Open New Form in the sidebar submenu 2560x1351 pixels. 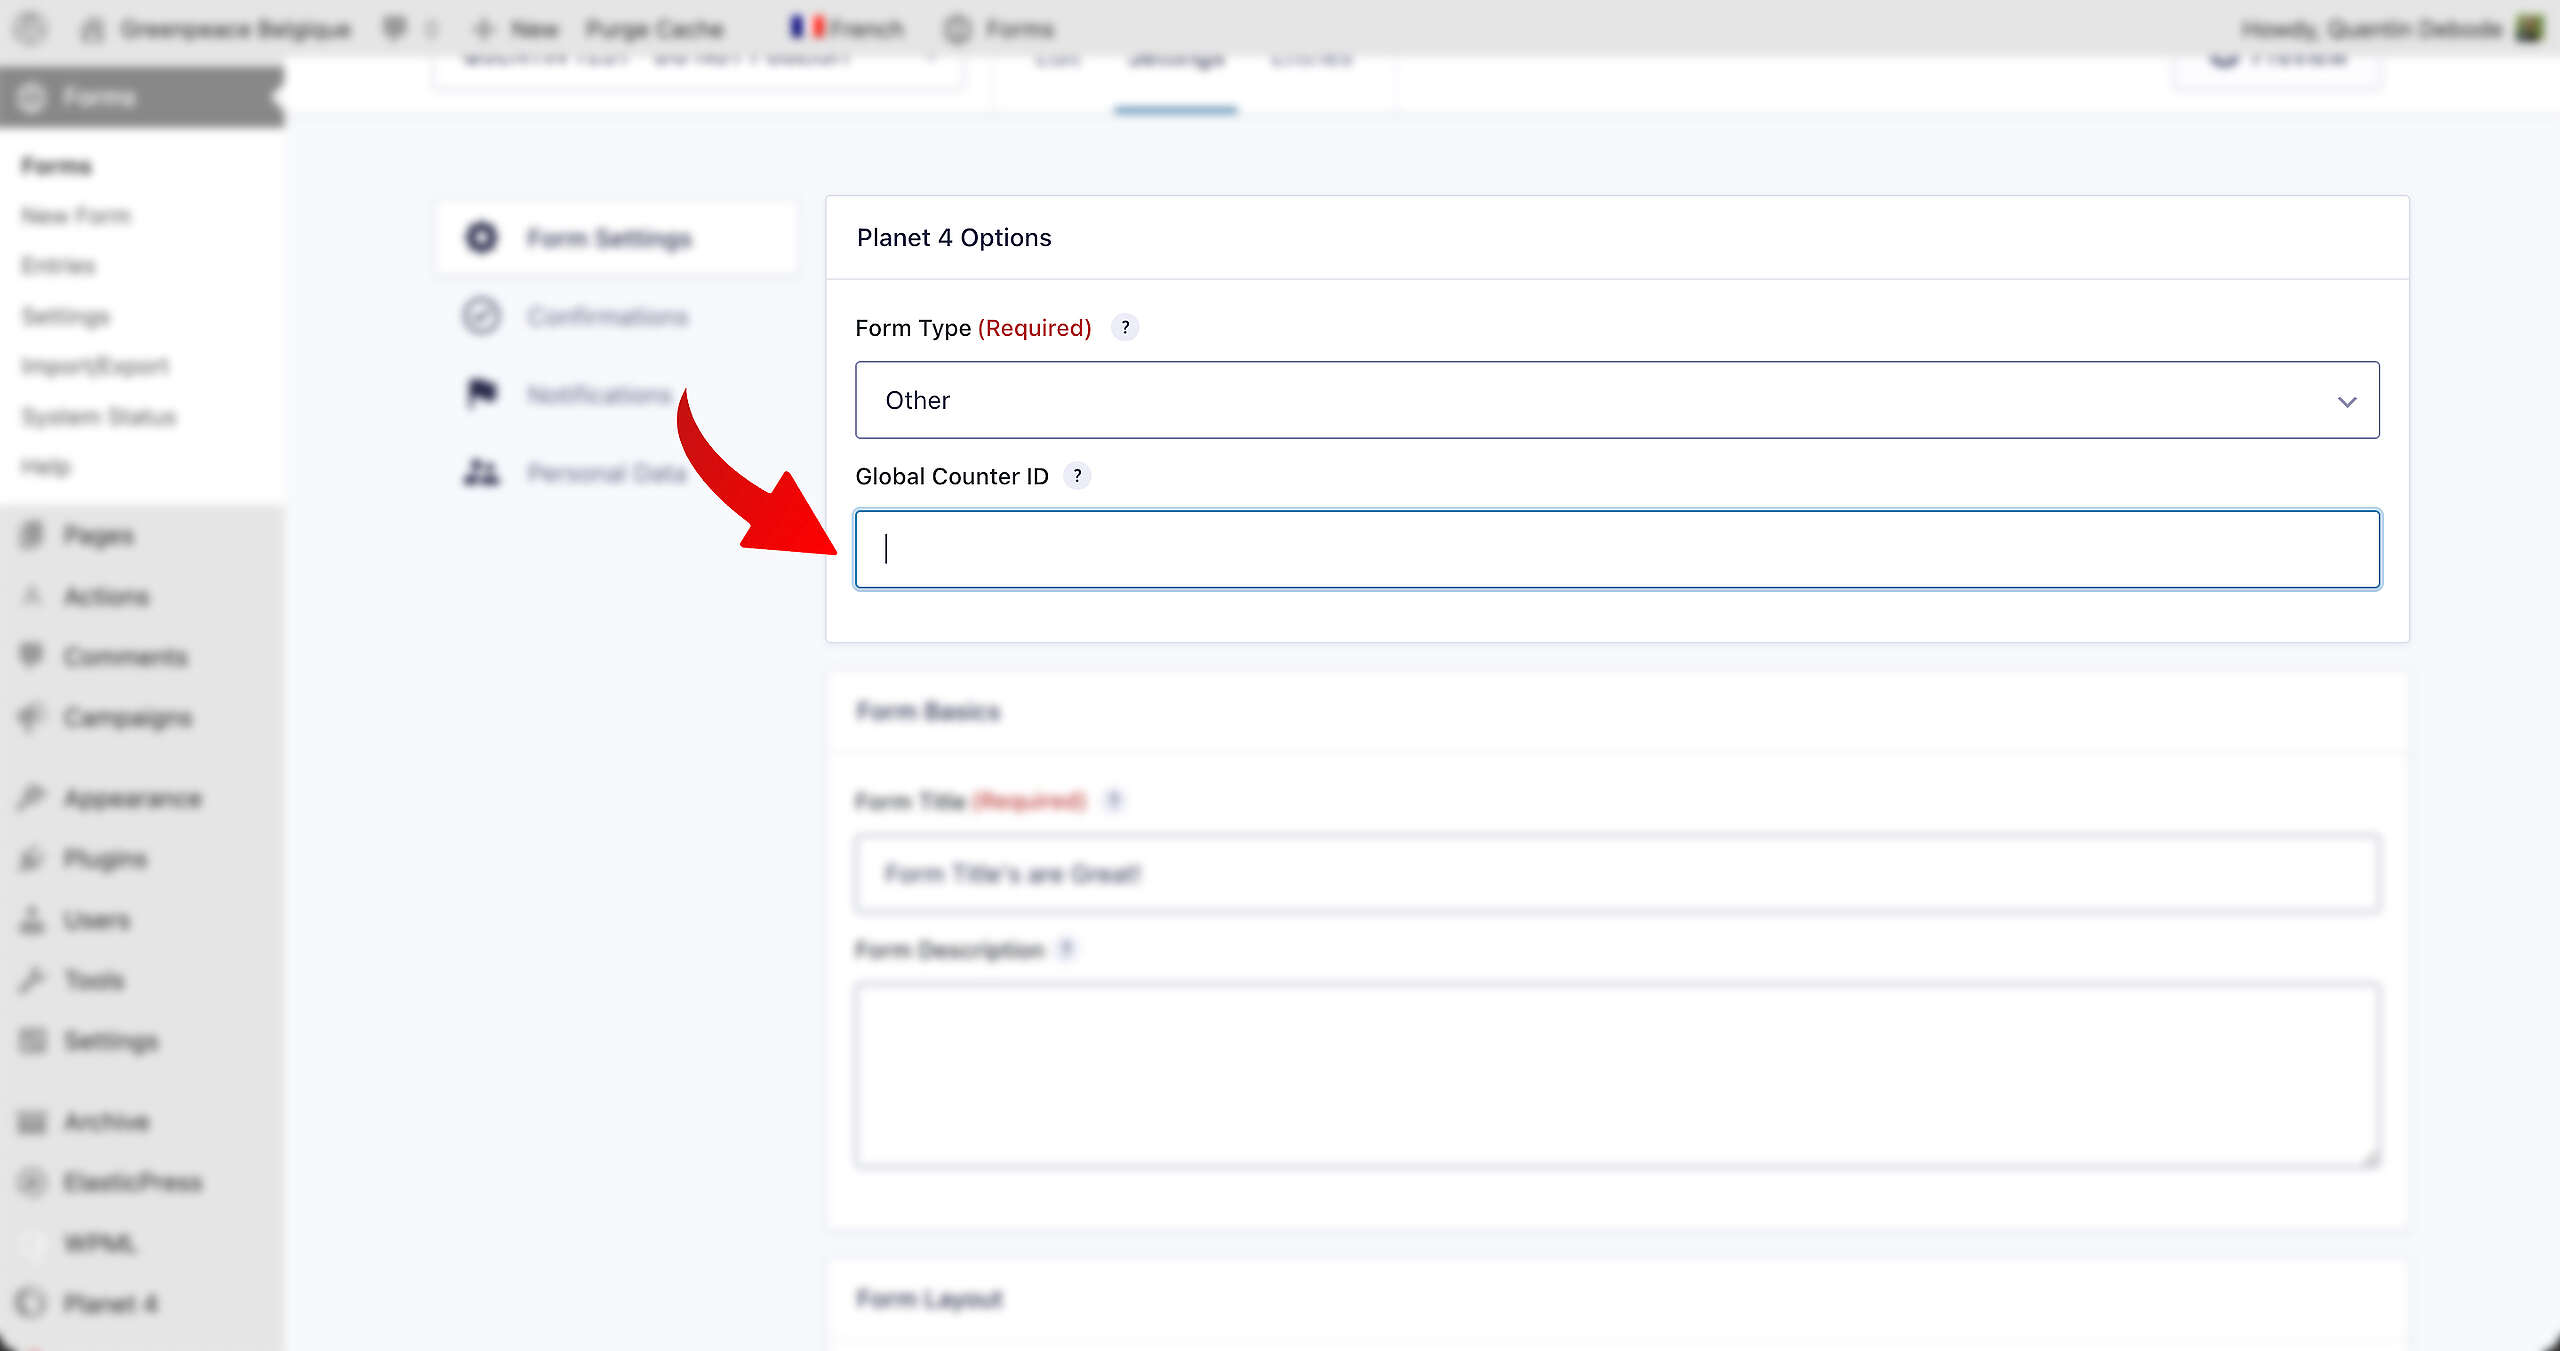tap(76, 216)
